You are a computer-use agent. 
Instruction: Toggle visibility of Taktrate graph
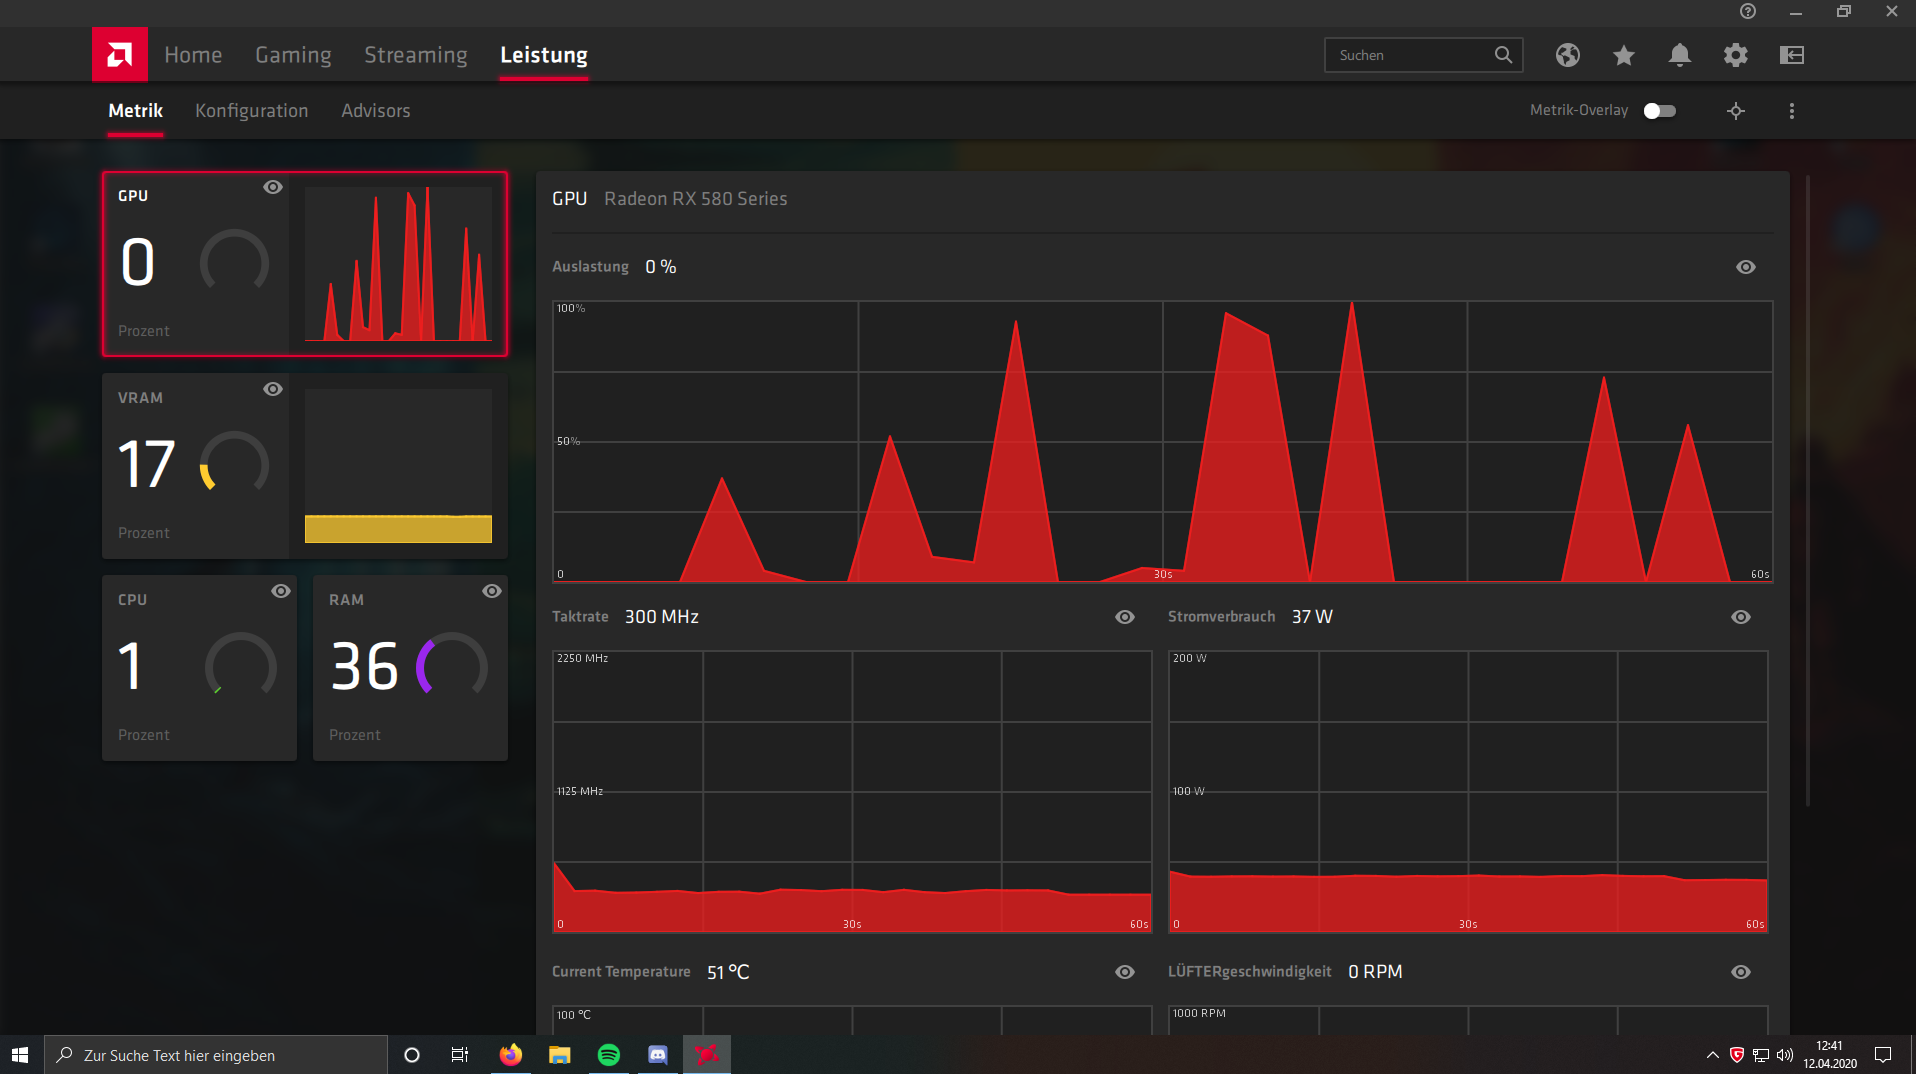1125,617
